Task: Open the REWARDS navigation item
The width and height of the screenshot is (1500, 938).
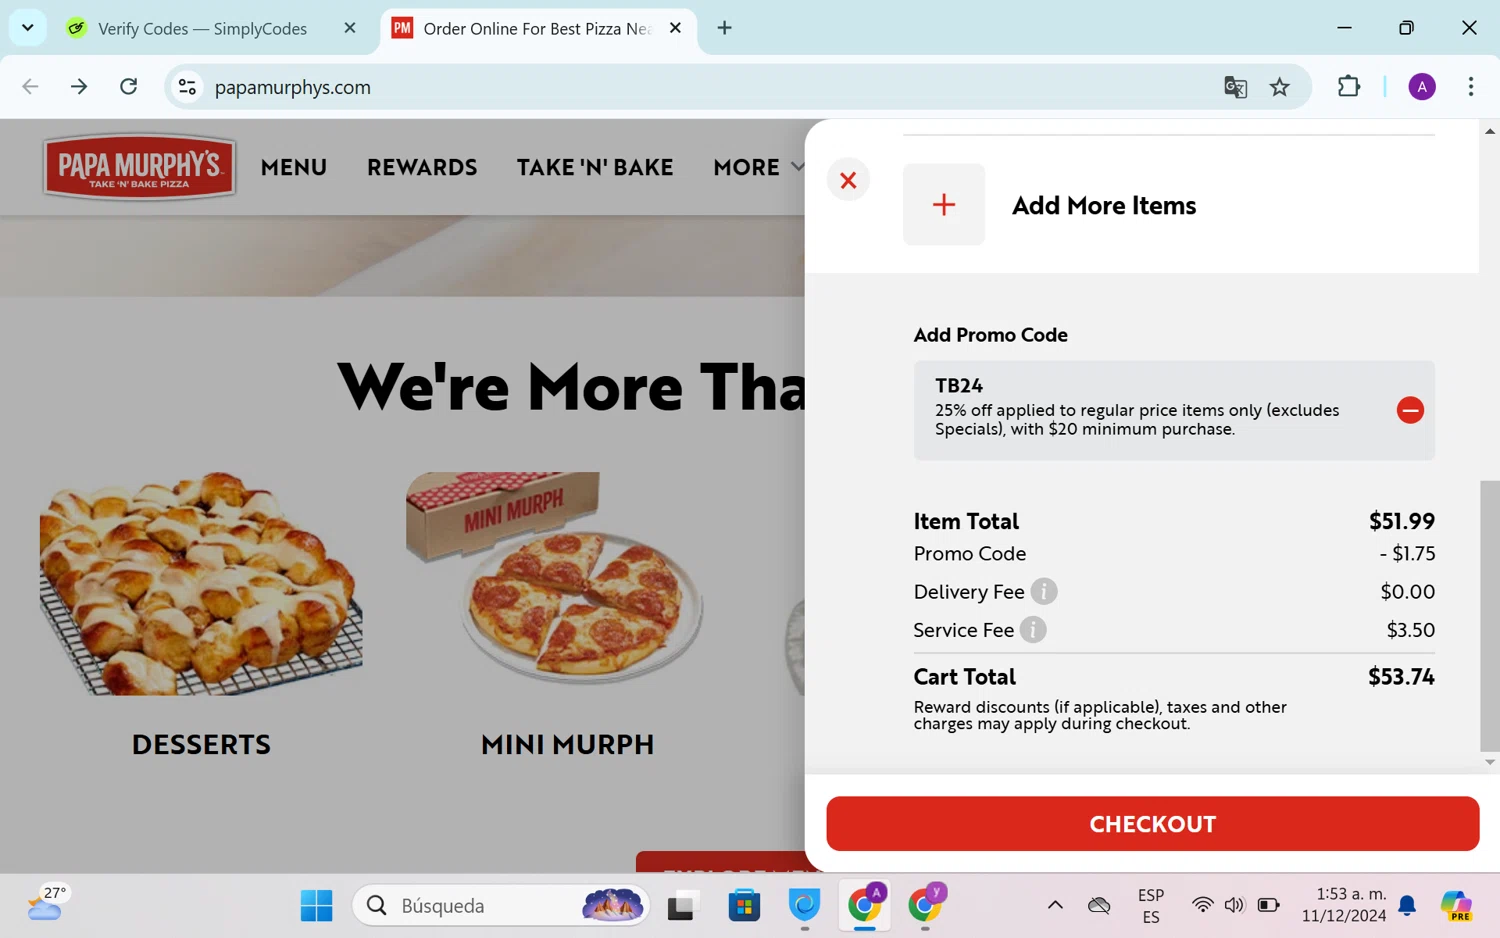Action: (x=422, y=167)
